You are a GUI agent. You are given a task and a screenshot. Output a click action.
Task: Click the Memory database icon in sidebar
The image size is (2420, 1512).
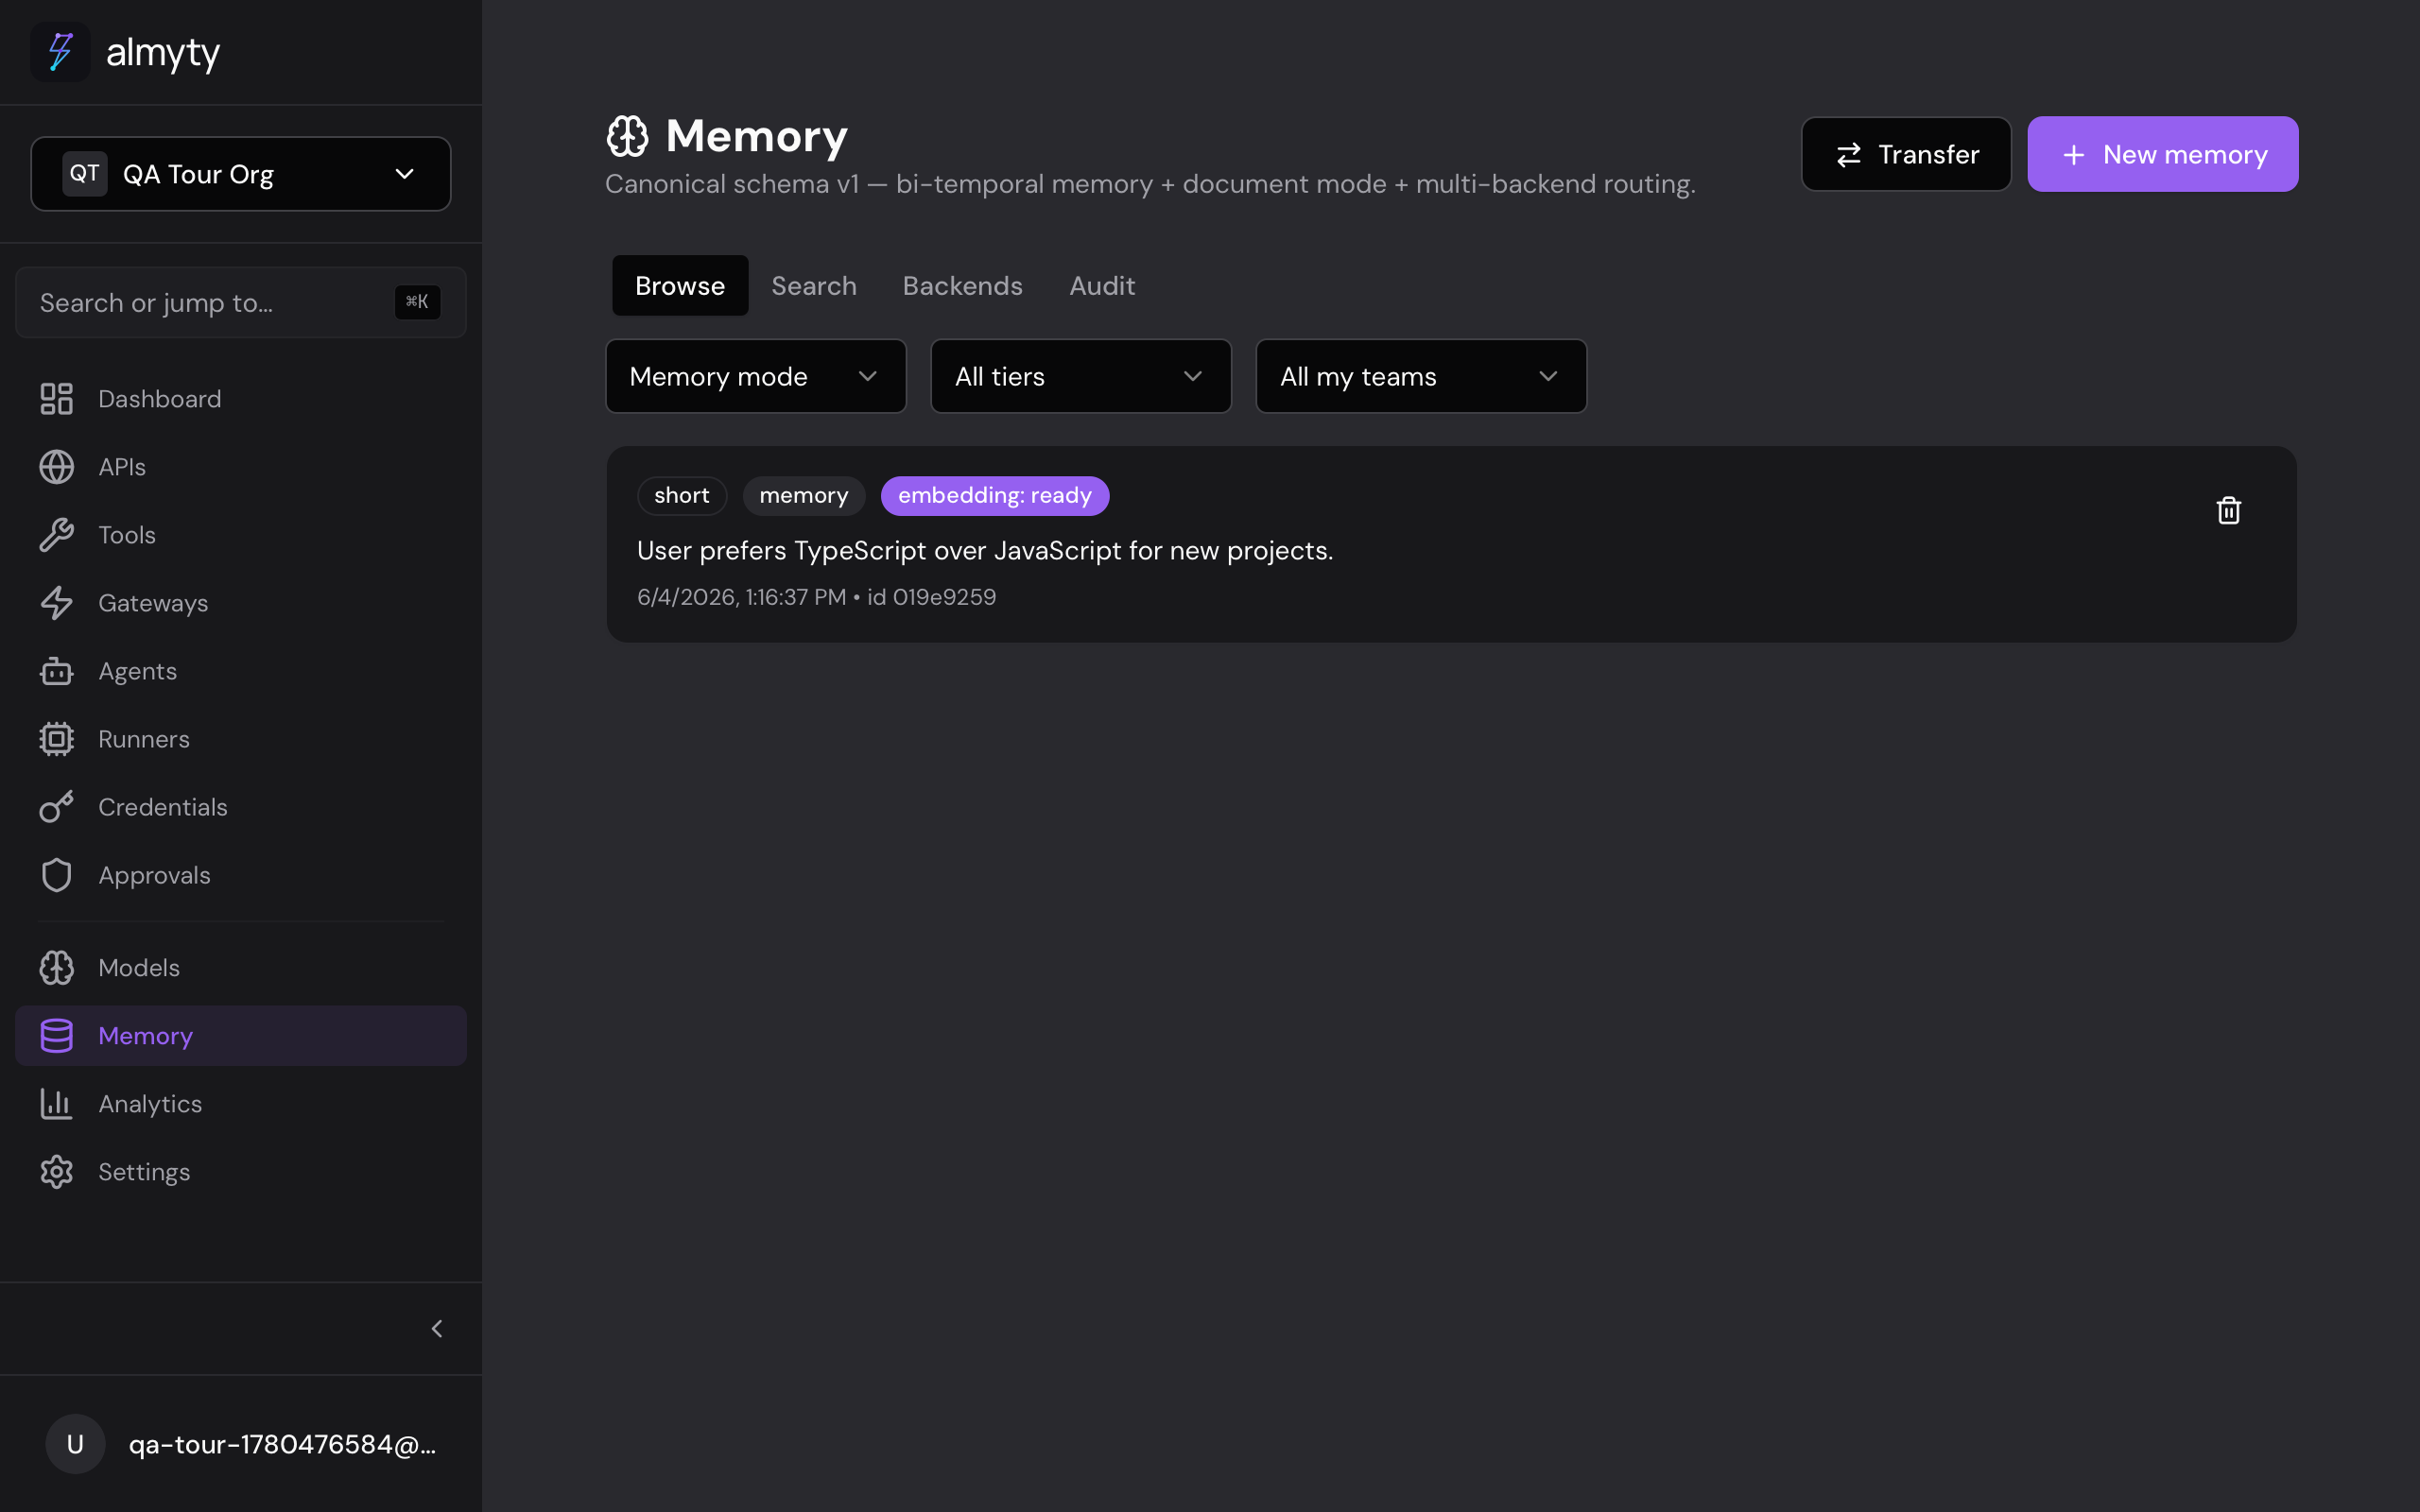[56, 1036]
